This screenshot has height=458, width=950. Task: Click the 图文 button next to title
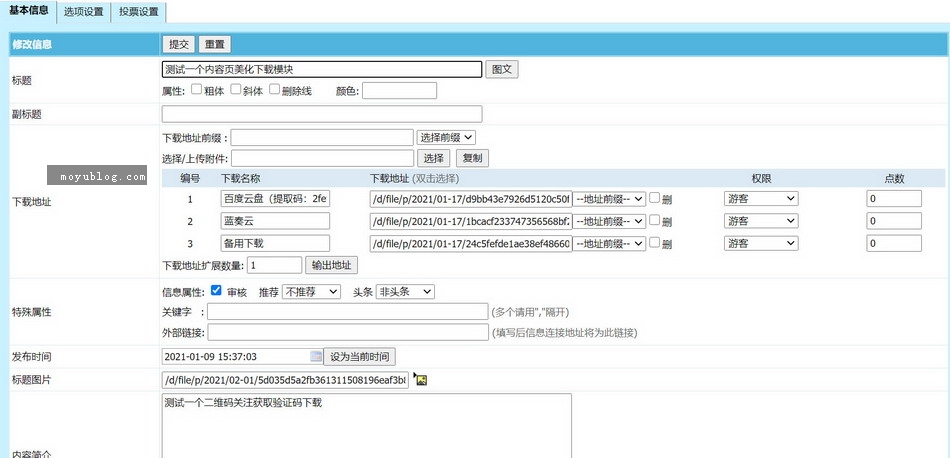pos(501,70)
